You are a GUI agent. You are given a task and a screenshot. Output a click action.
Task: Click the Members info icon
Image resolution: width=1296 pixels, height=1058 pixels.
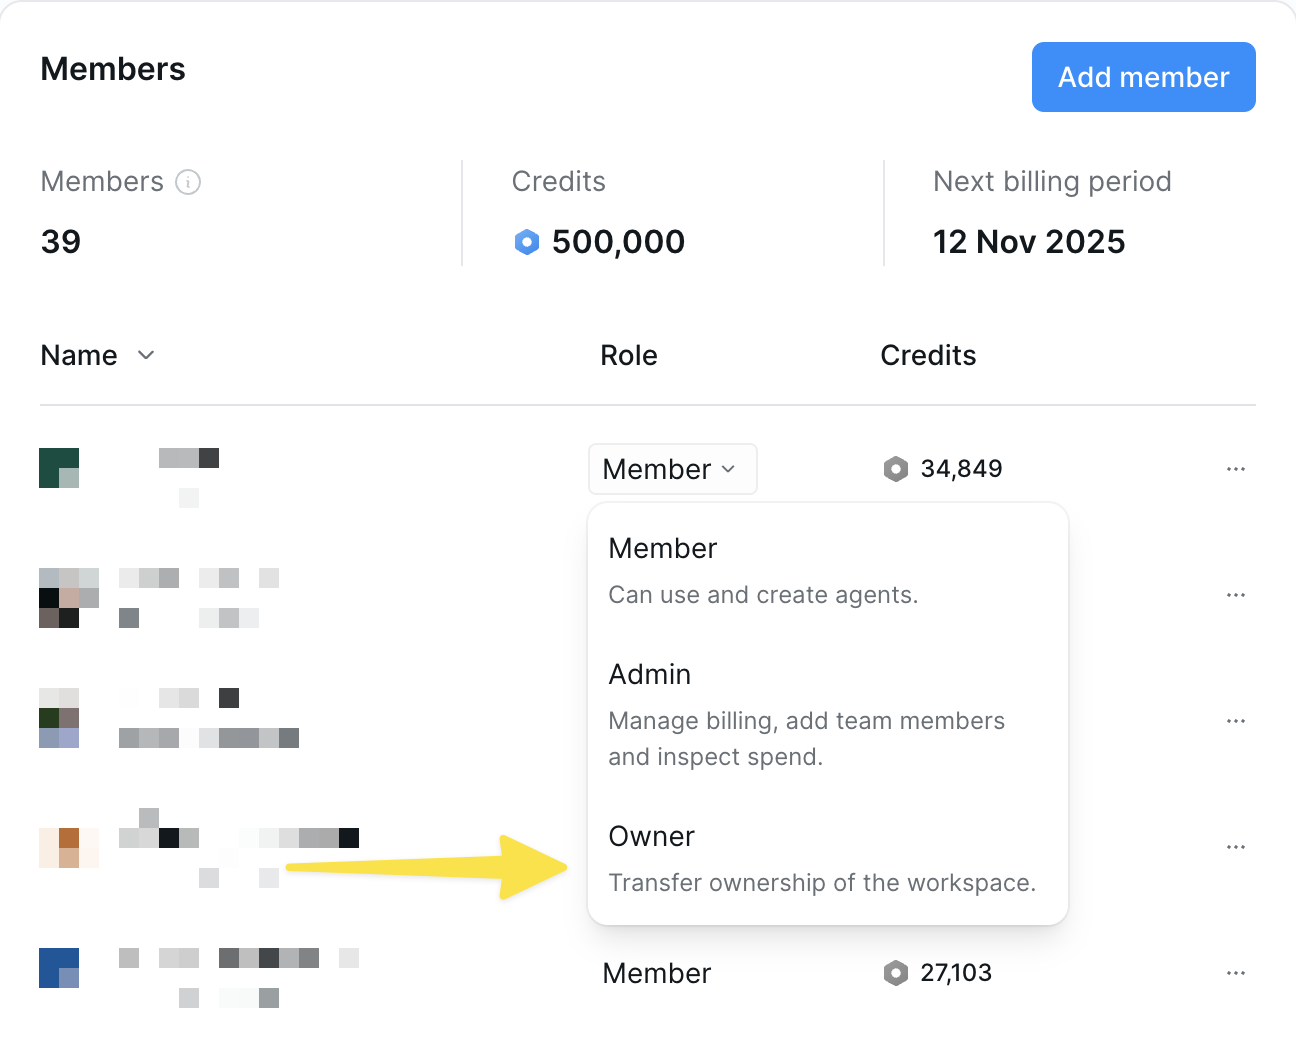[x=188, y=182]
